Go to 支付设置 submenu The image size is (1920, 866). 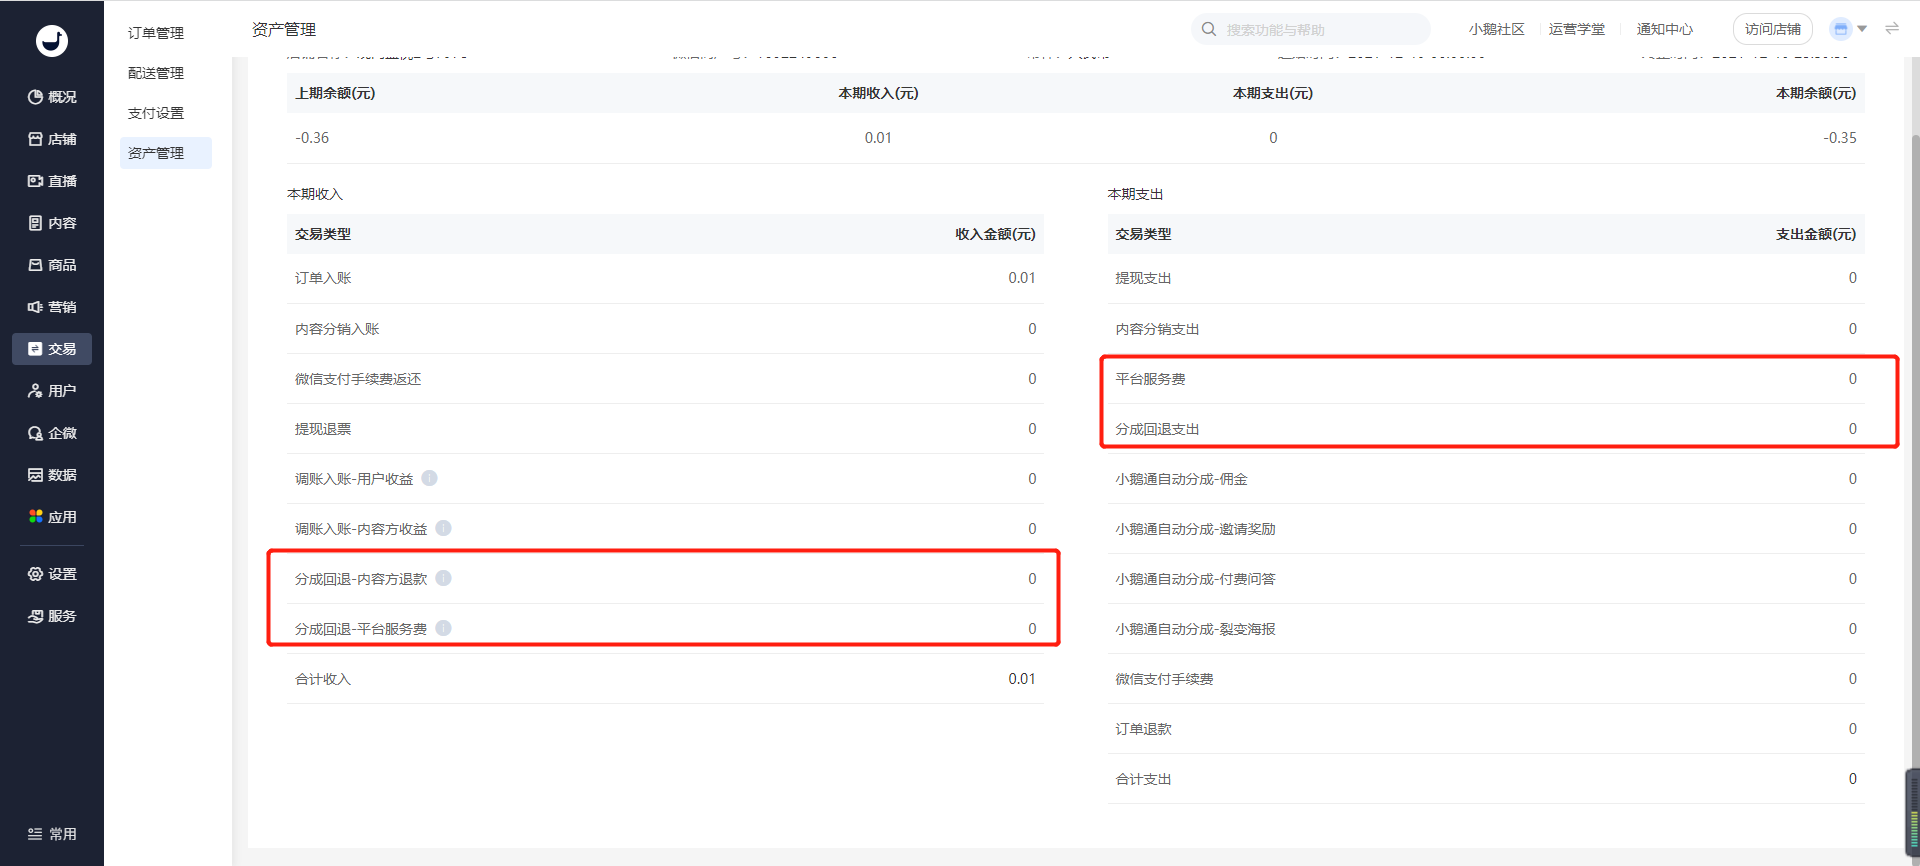(156, 113)
